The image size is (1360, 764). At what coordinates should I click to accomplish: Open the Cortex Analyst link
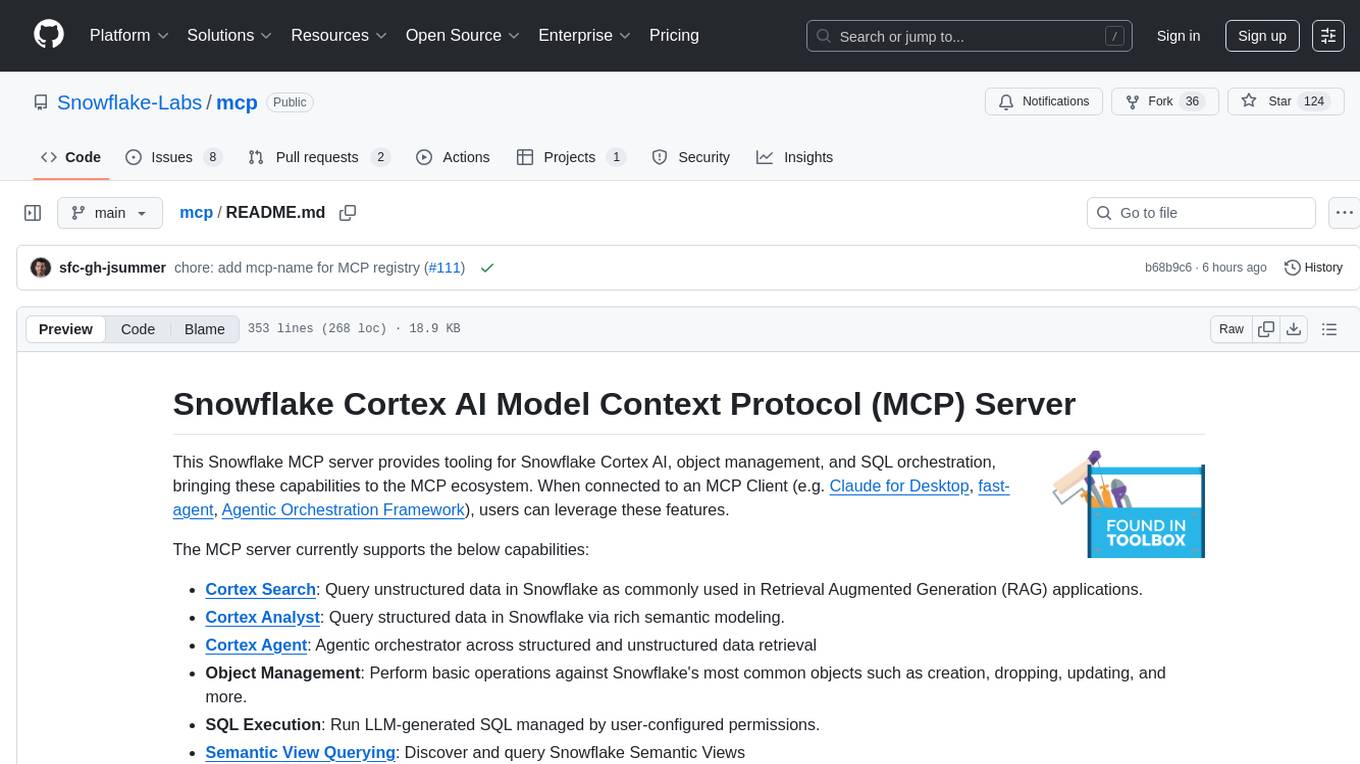click(x=263, y=618)
